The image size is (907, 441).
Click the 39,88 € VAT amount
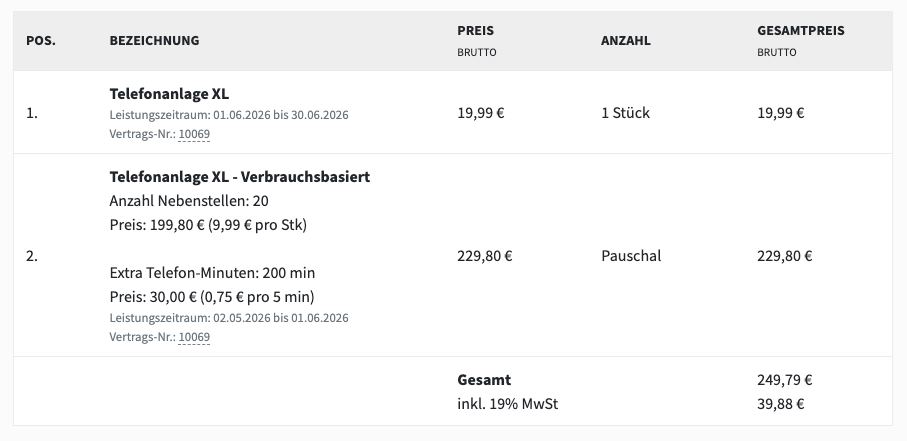click(781, 404)
